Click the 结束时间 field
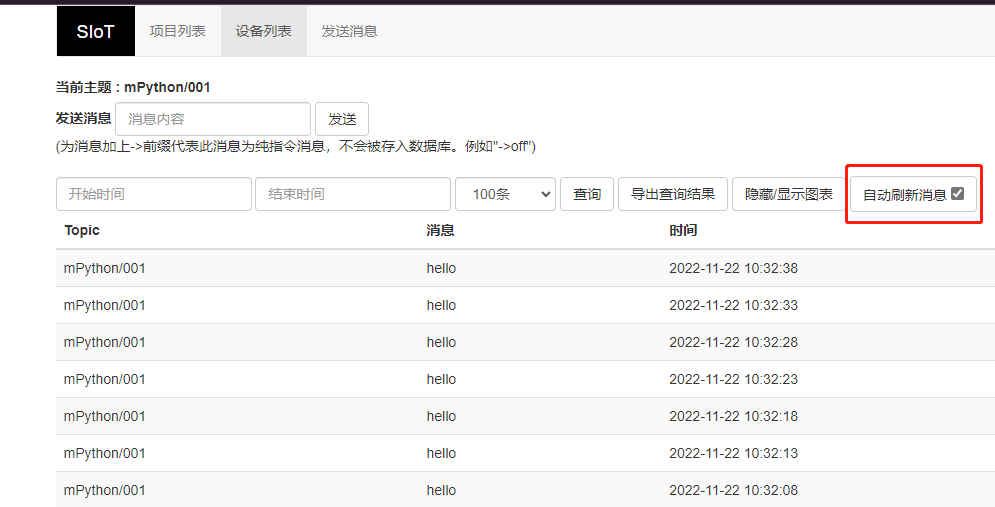995x507 pixels. point(353,194)
